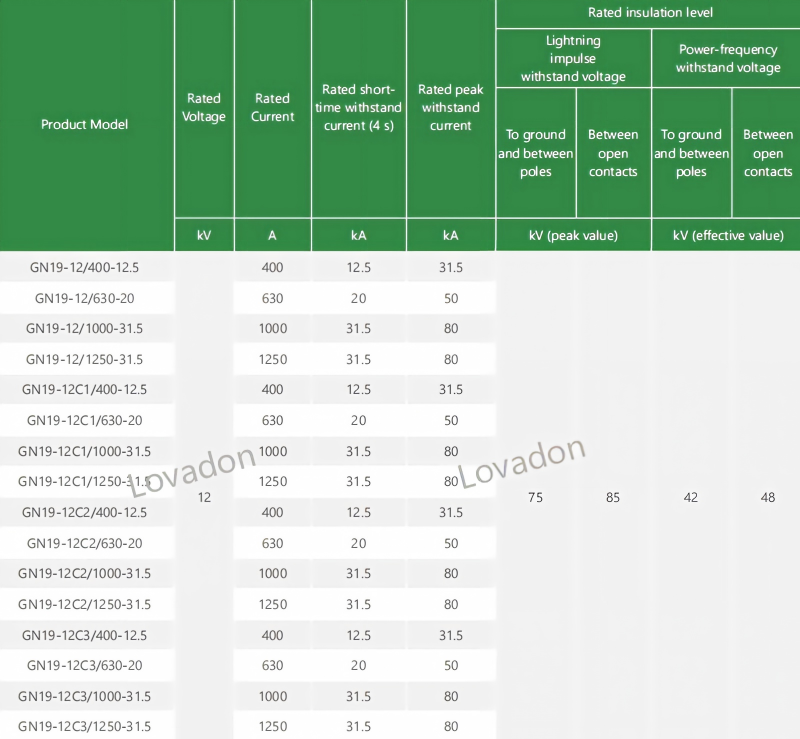Click model "GN19-12/630-20"
Image resolution: width=800 pixels, height=739 pixels.
point(84,298)
